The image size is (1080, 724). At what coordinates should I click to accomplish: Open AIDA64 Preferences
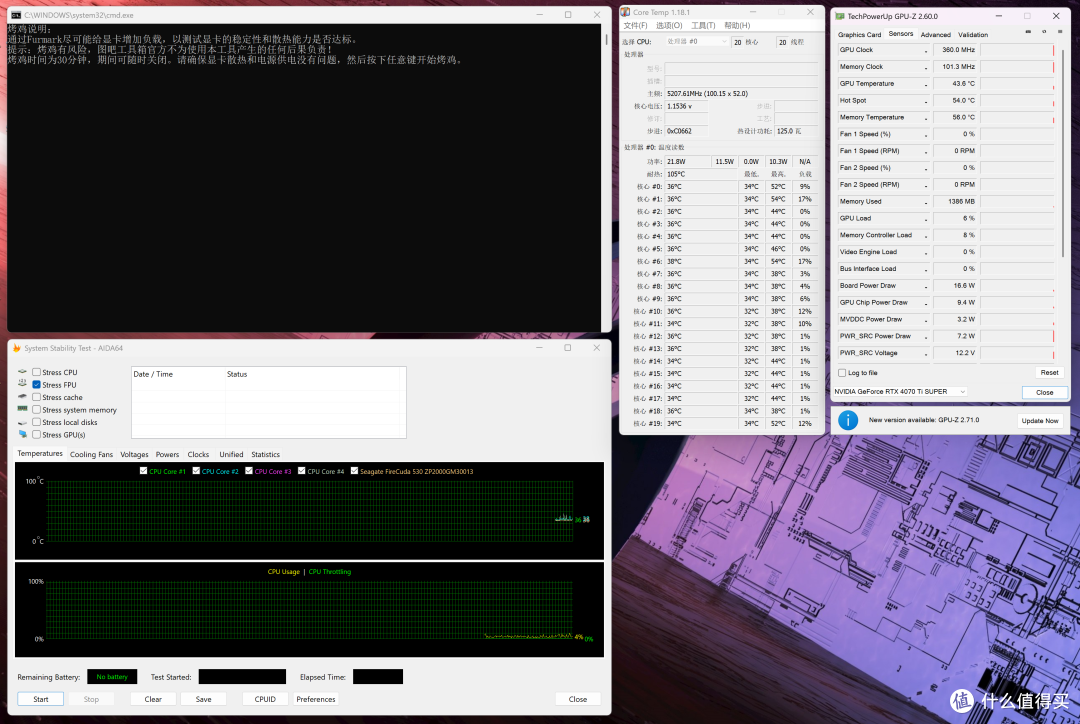click(x=315, y=699)
